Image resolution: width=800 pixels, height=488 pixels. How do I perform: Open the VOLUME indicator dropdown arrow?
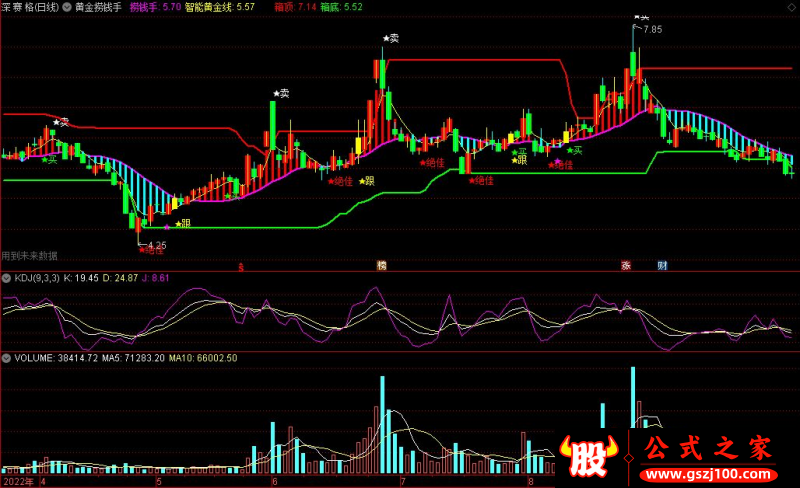click(7, 357)
